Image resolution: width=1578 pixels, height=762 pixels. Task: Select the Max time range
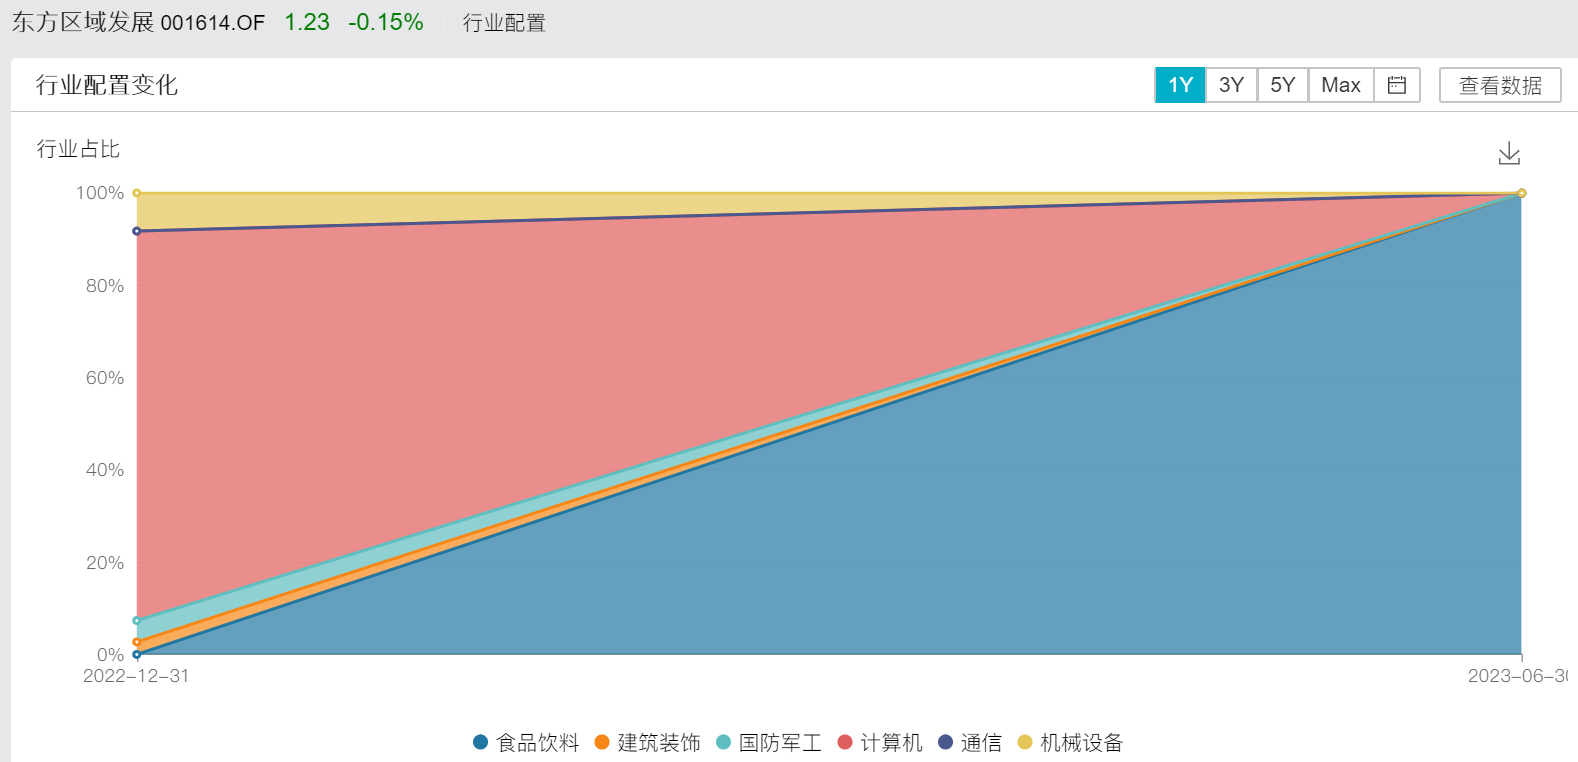1341,85
